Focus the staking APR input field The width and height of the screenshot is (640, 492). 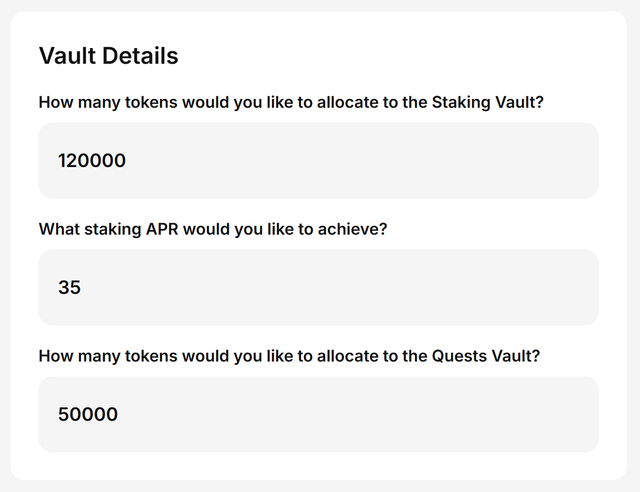coord(318,287)
